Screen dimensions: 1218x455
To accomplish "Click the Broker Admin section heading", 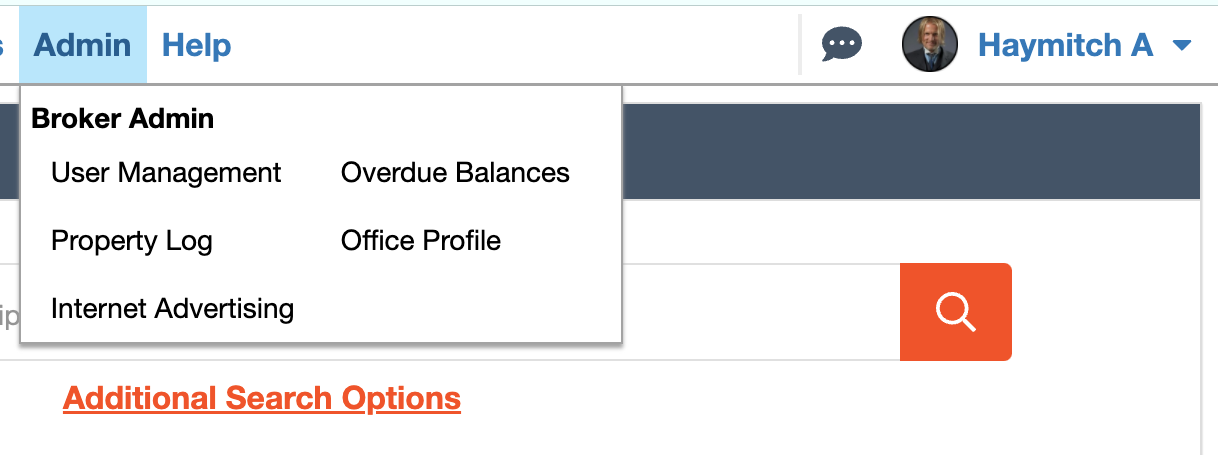I will click(x=122, y=119).
